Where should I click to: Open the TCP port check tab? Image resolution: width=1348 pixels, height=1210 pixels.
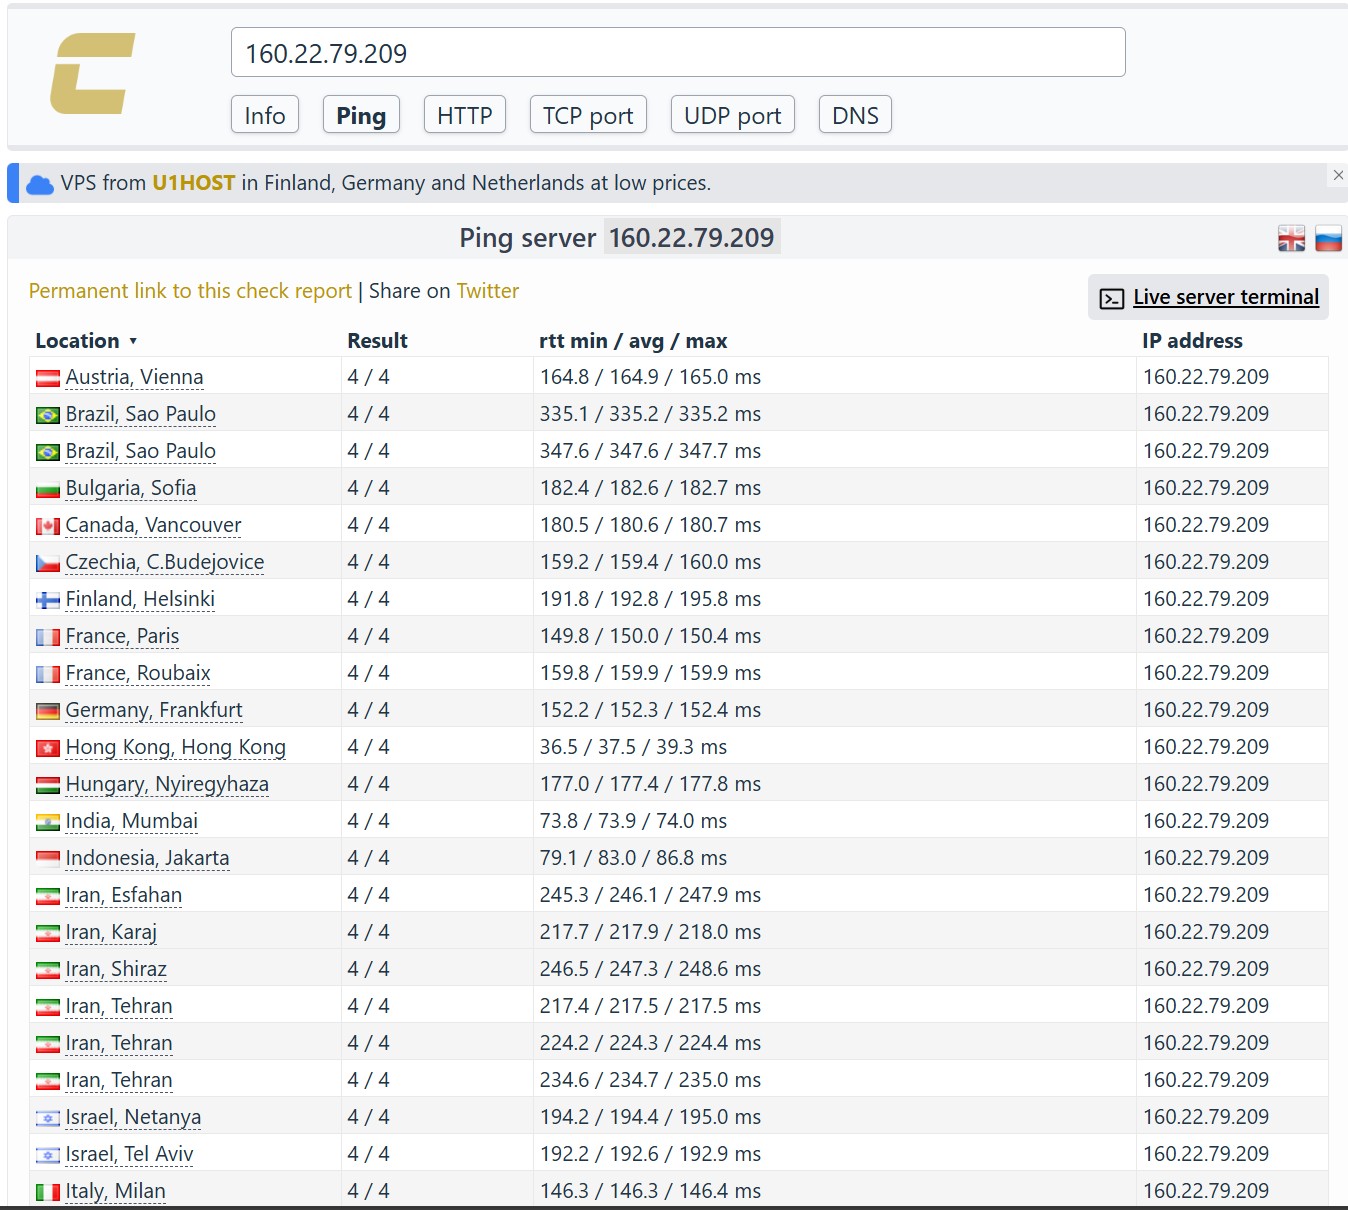588,115
